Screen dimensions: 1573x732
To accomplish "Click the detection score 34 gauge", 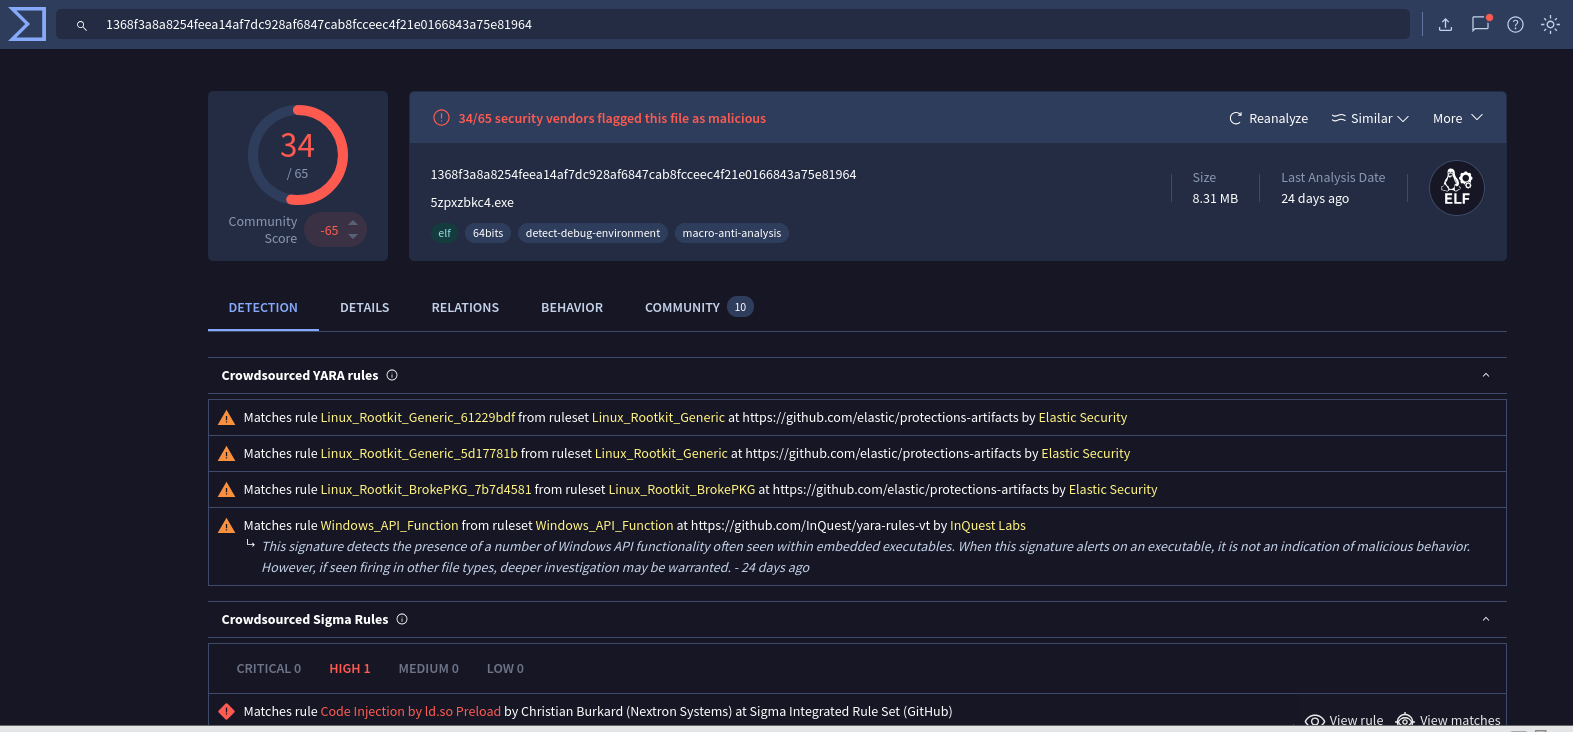I will pos(298,155).
